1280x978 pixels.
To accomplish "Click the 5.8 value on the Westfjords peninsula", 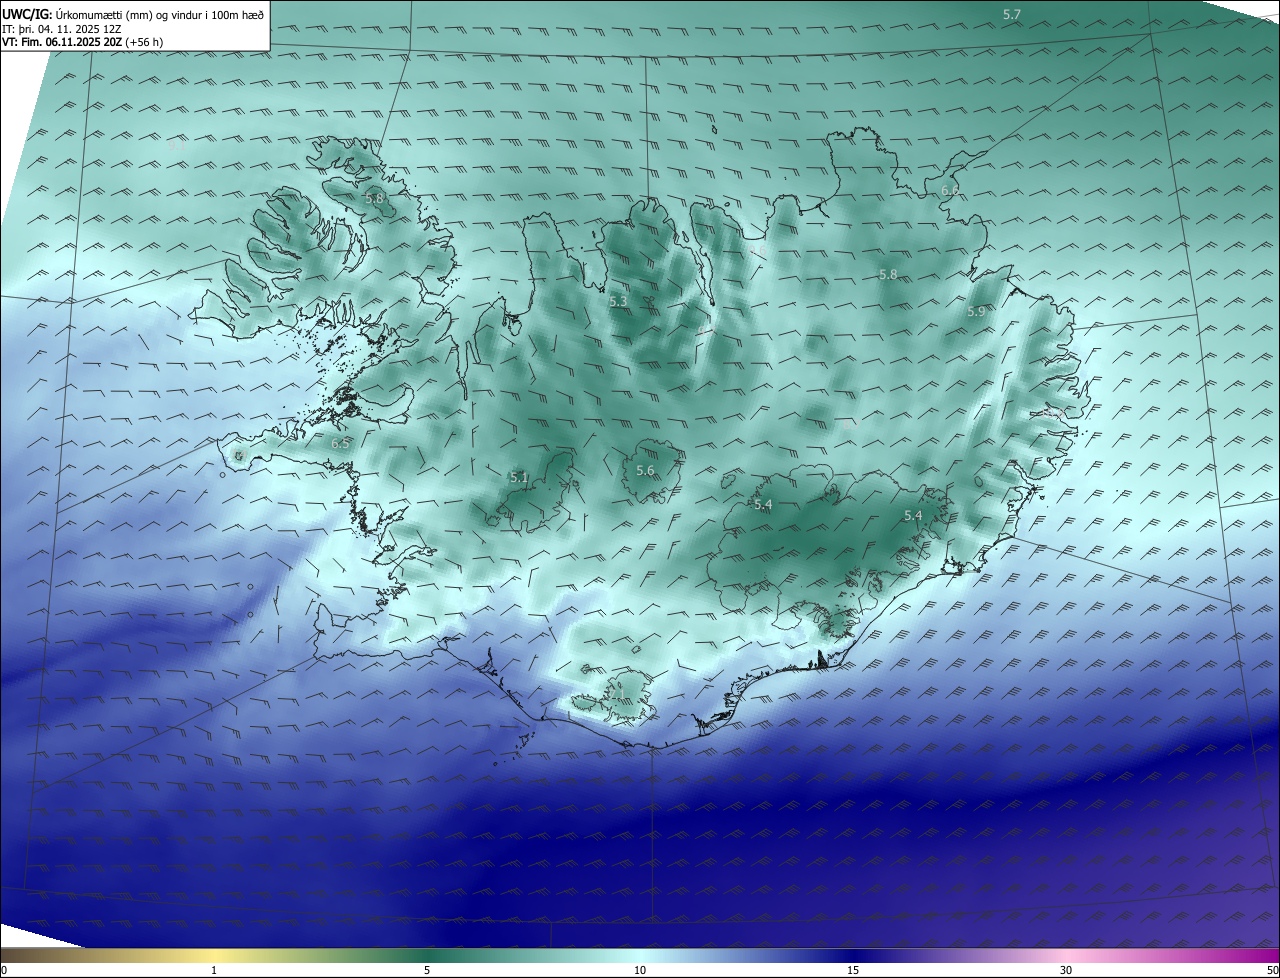I will click(374, 199).
